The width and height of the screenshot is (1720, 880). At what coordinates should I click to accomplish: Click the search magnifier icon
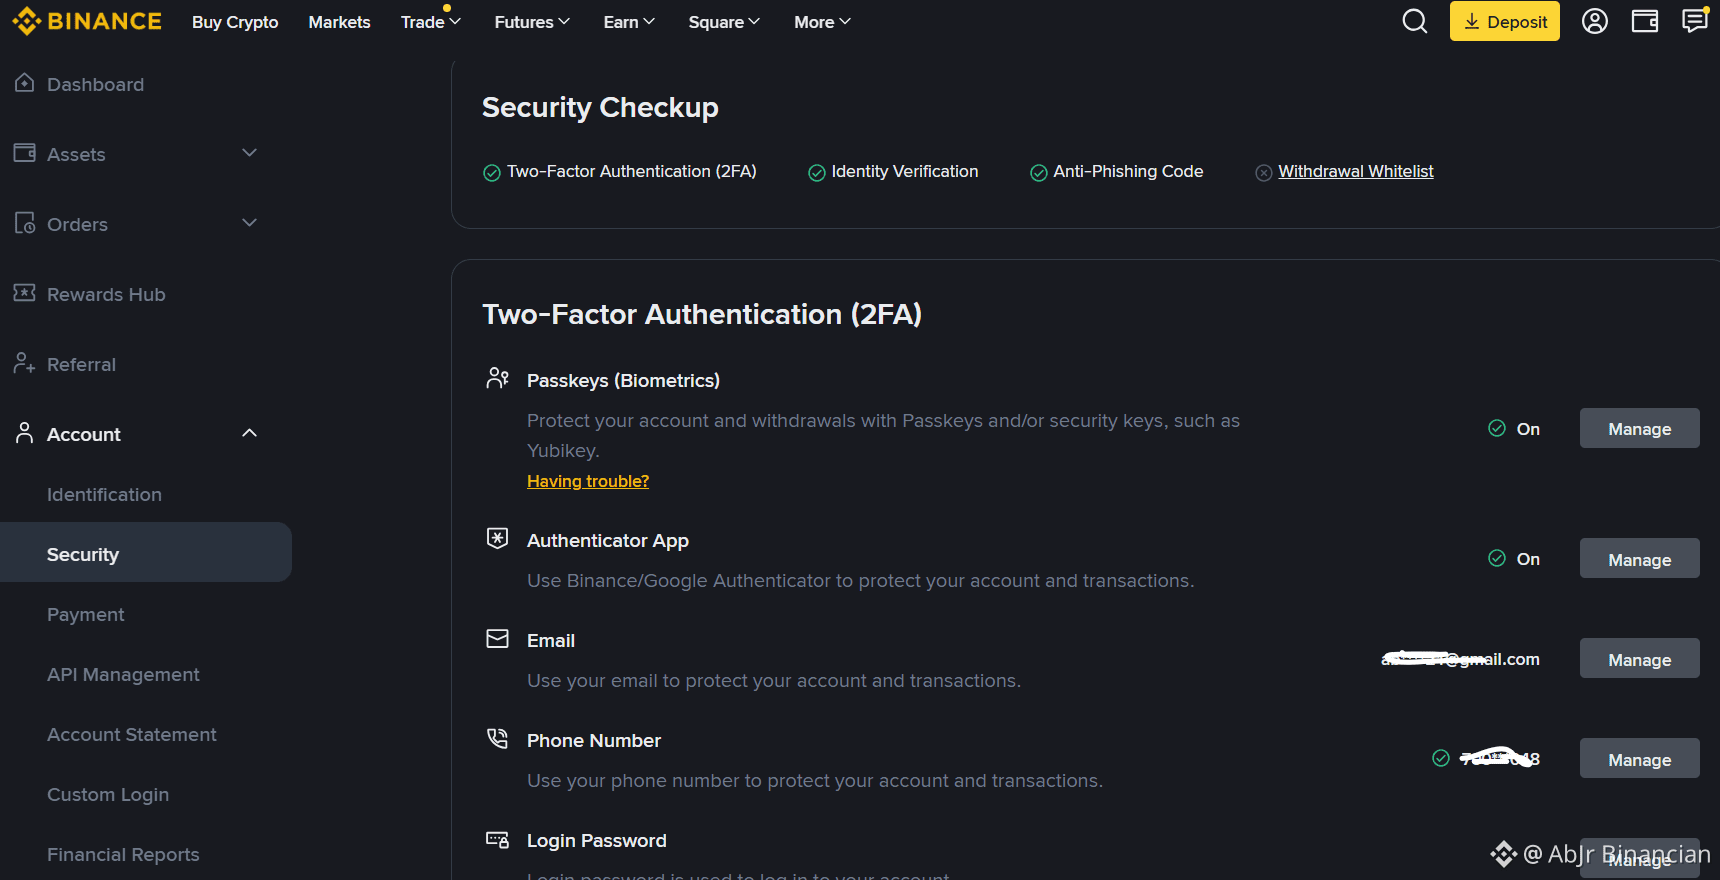[1414, 21]
